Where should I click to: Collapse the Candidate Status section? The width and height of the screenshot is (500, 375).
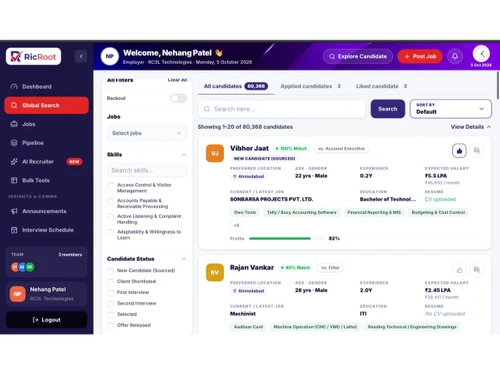(184, 259)
